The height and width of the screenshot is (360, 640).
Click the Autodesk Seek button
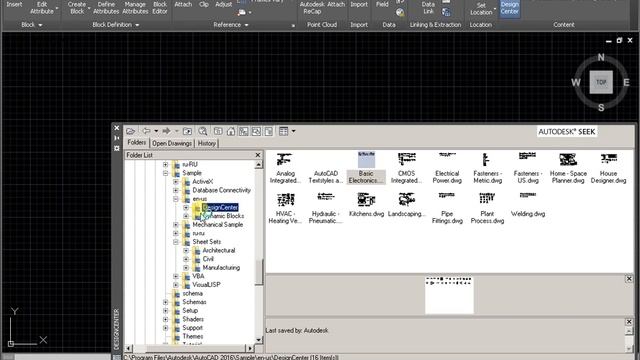click(x=567, y=132)
